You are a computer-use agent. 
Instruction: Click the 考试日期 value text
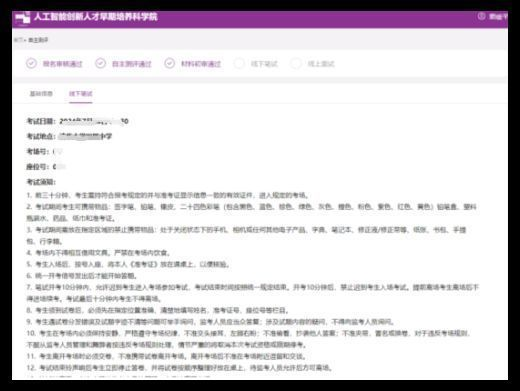coord(94,121)
